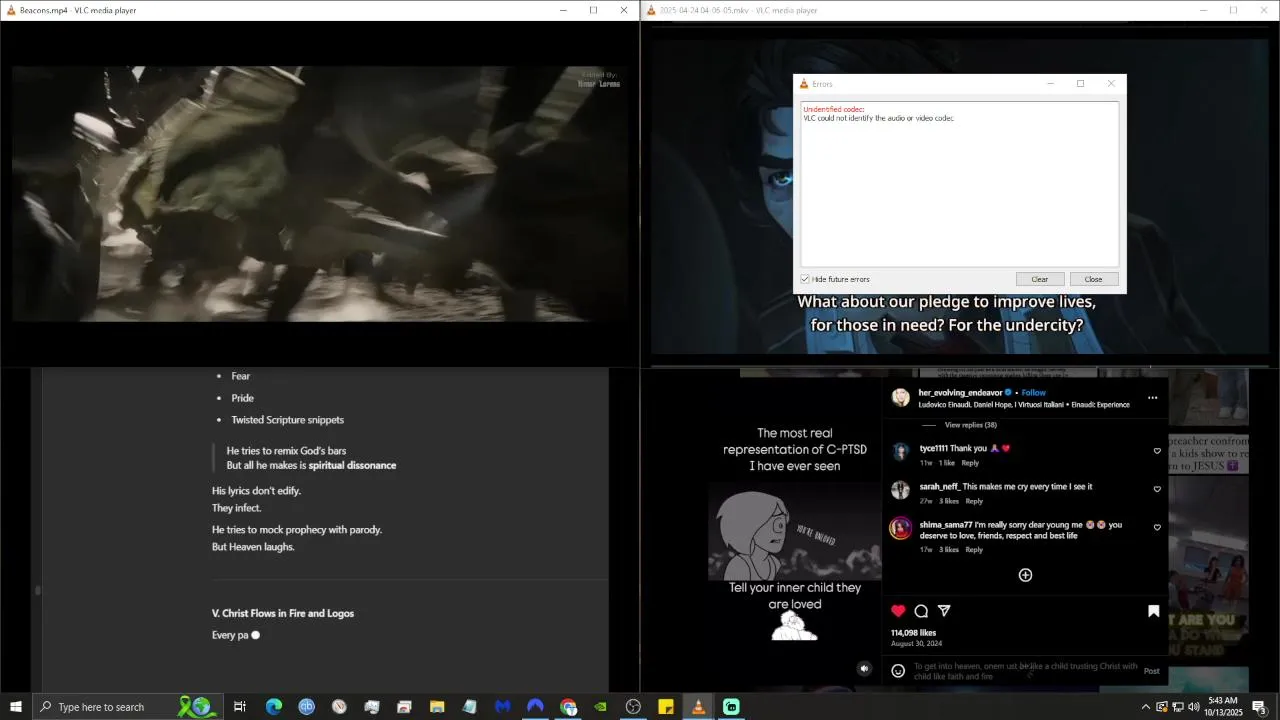Open the teal chat app in the taskbar

point(731,707)
